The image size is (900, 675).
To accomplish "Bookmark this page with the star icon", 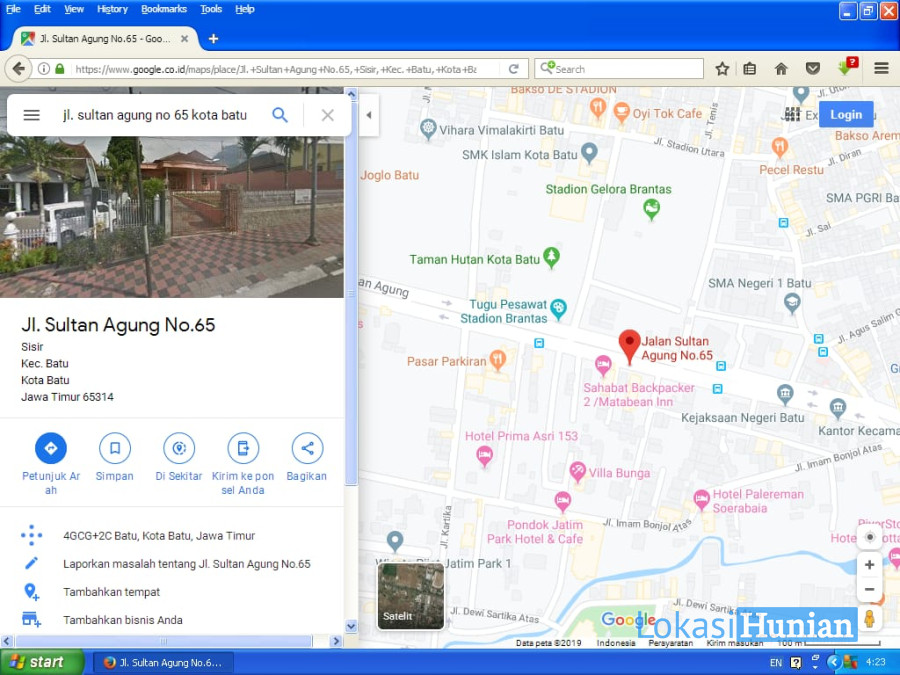I will (722, 69).
